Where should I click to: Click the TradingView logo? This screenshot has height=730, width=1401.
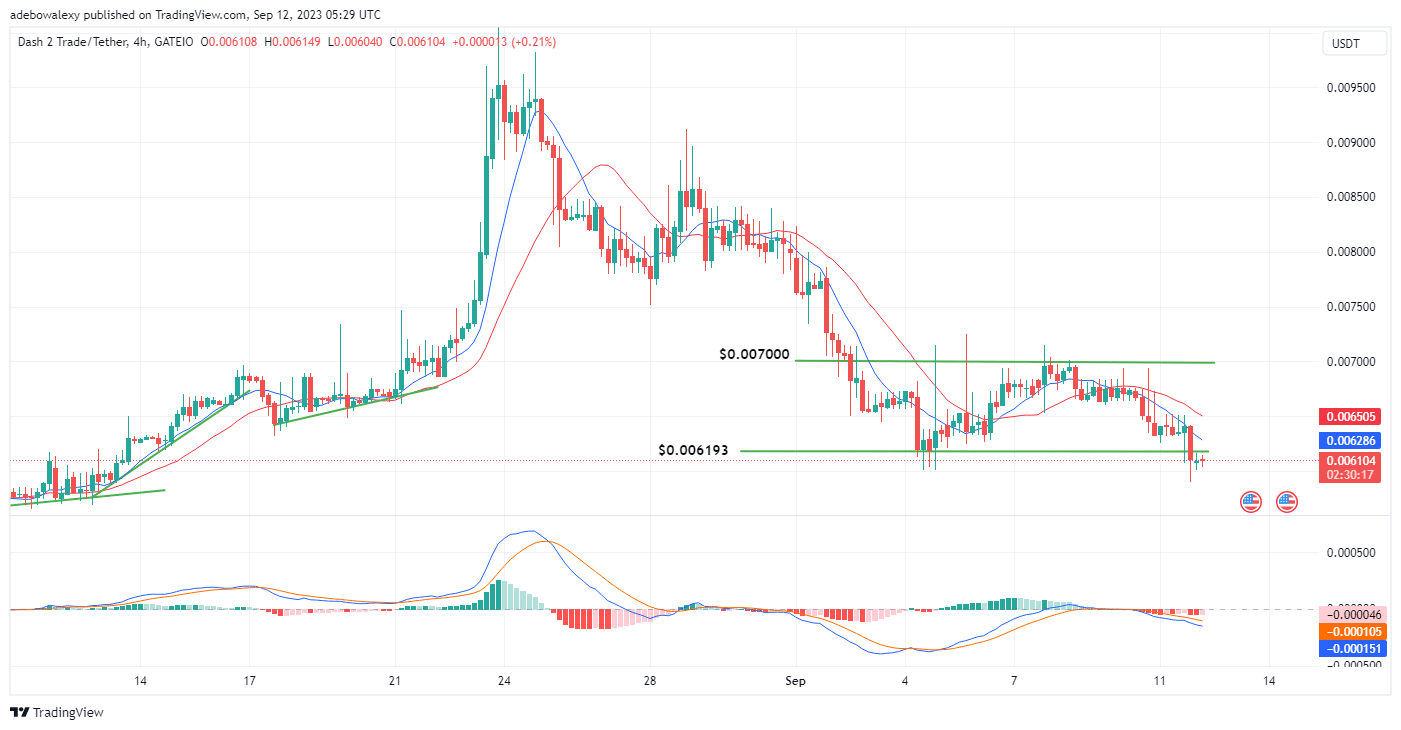pyautogui.click(x=57, y=713)
